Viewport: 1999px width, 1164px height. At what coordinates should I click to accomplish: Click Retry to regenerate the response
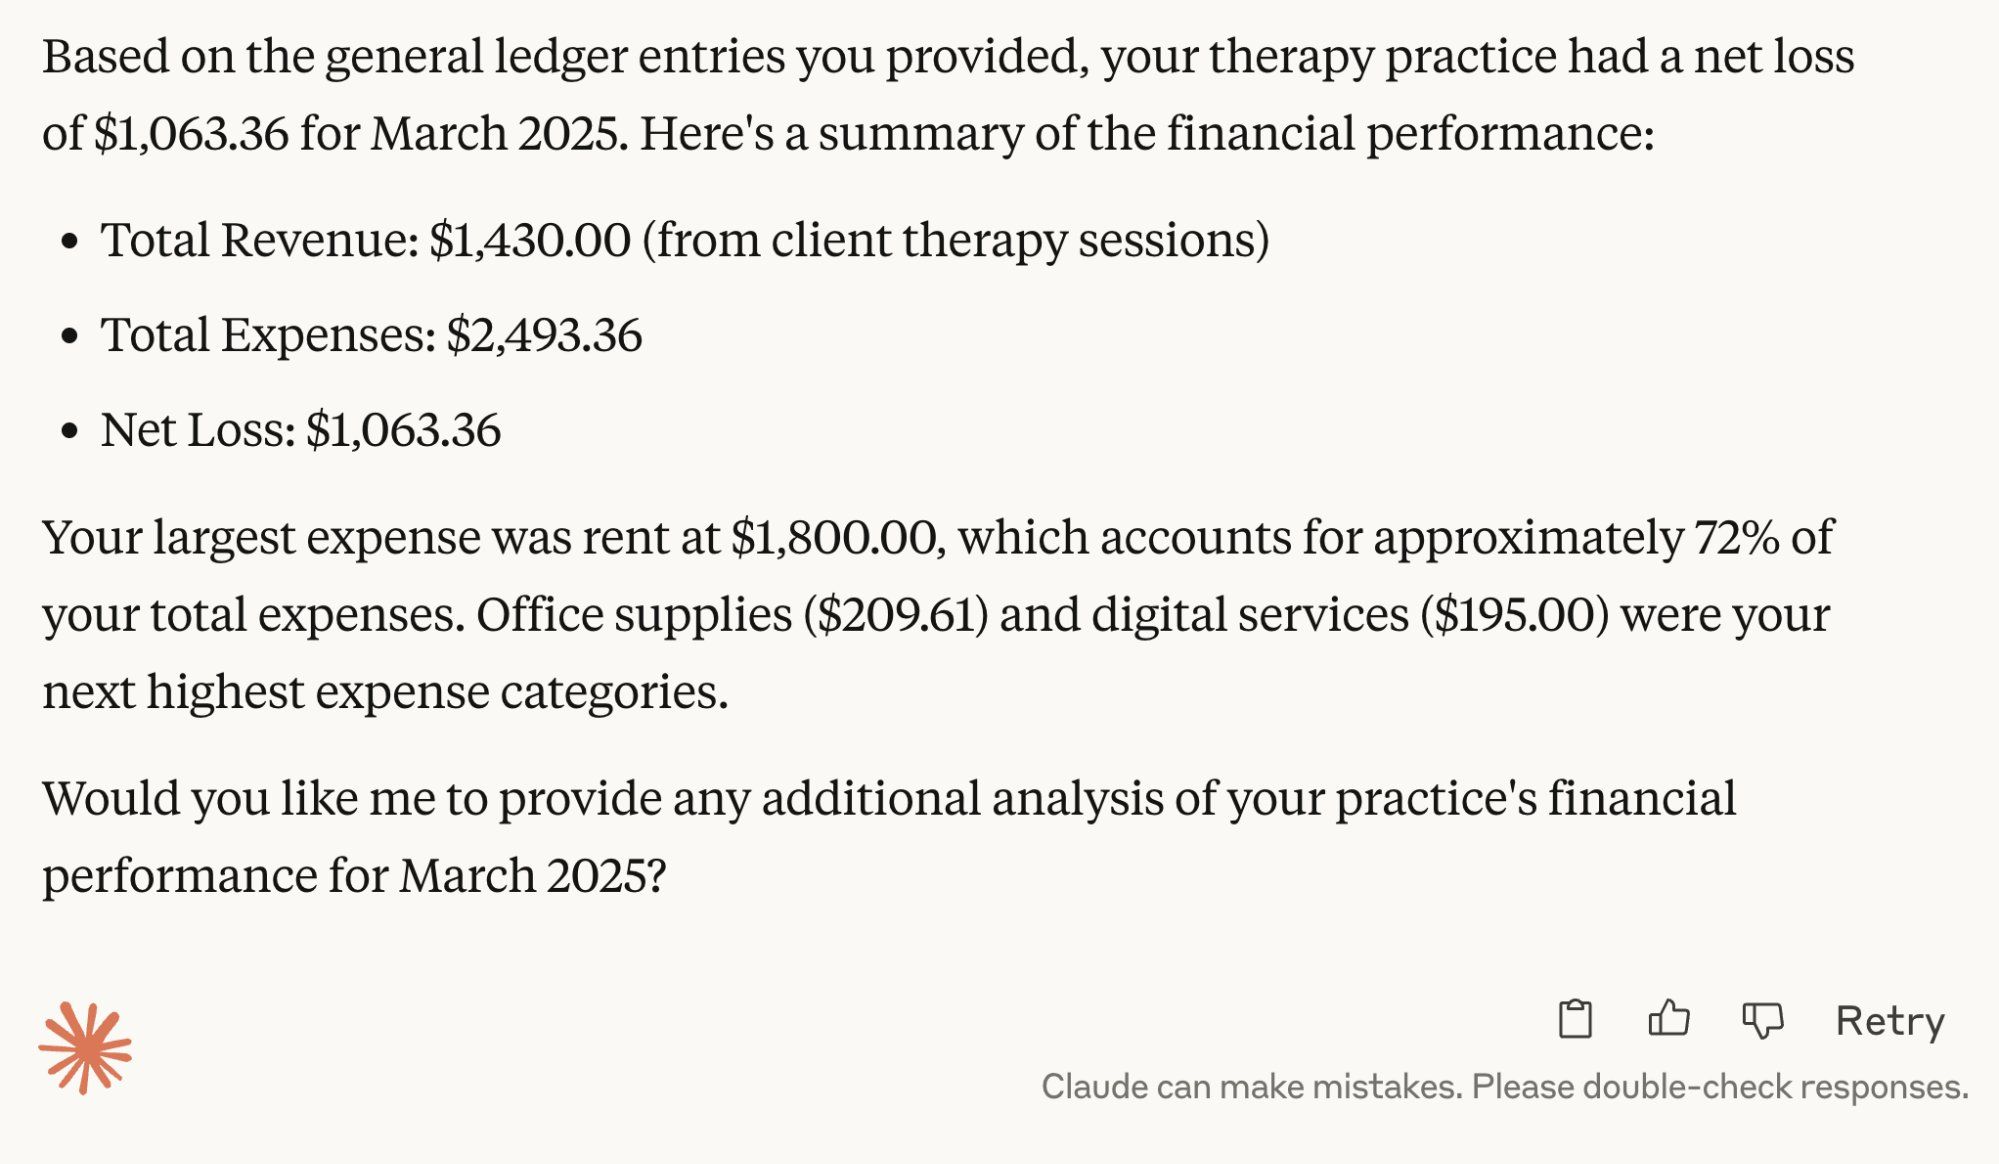pyautogui.click(x=1889, y=1020)
